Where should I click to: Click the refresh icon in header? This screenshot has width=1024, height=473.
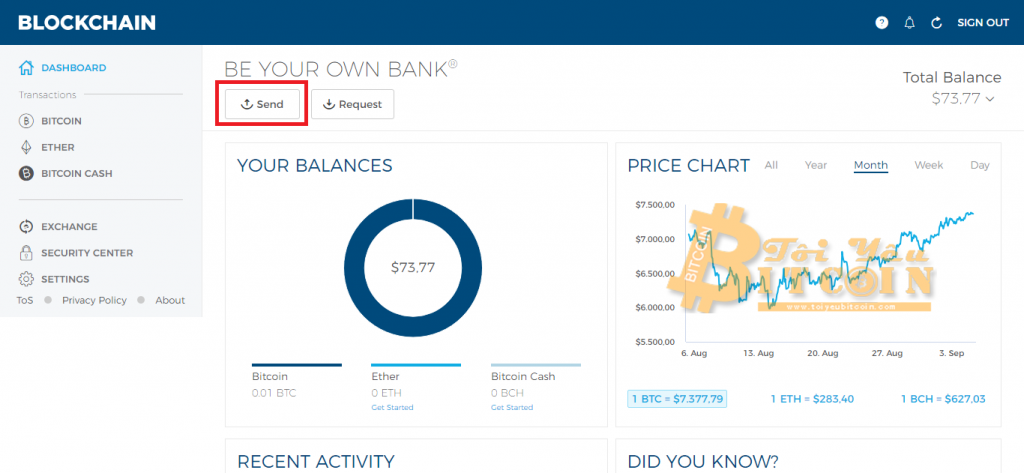point(937,22)
